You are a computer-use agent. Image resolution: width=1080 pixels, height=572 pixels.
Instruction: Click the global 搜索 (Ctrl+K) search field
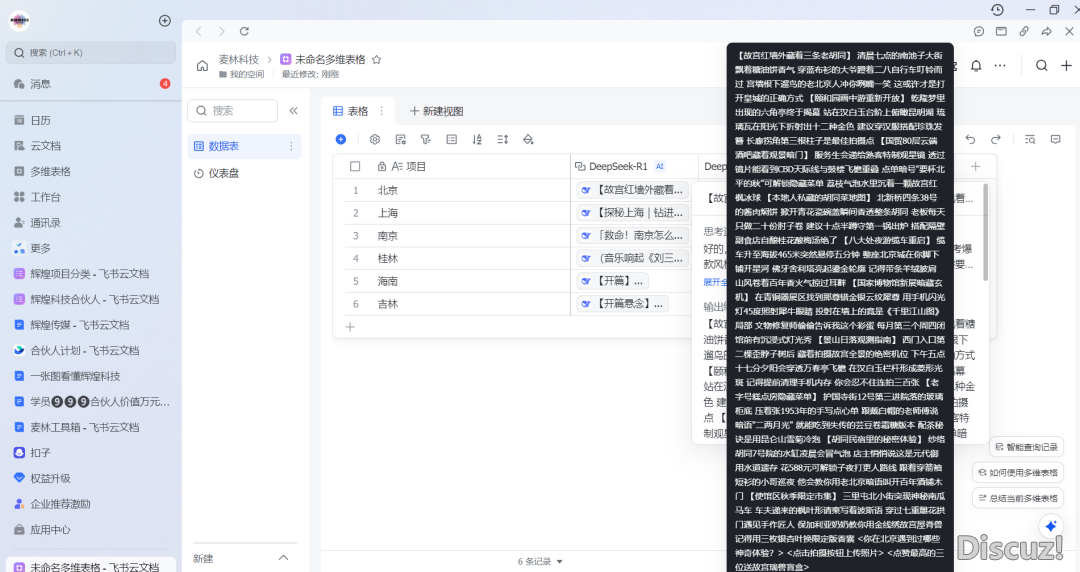(90, 52)
